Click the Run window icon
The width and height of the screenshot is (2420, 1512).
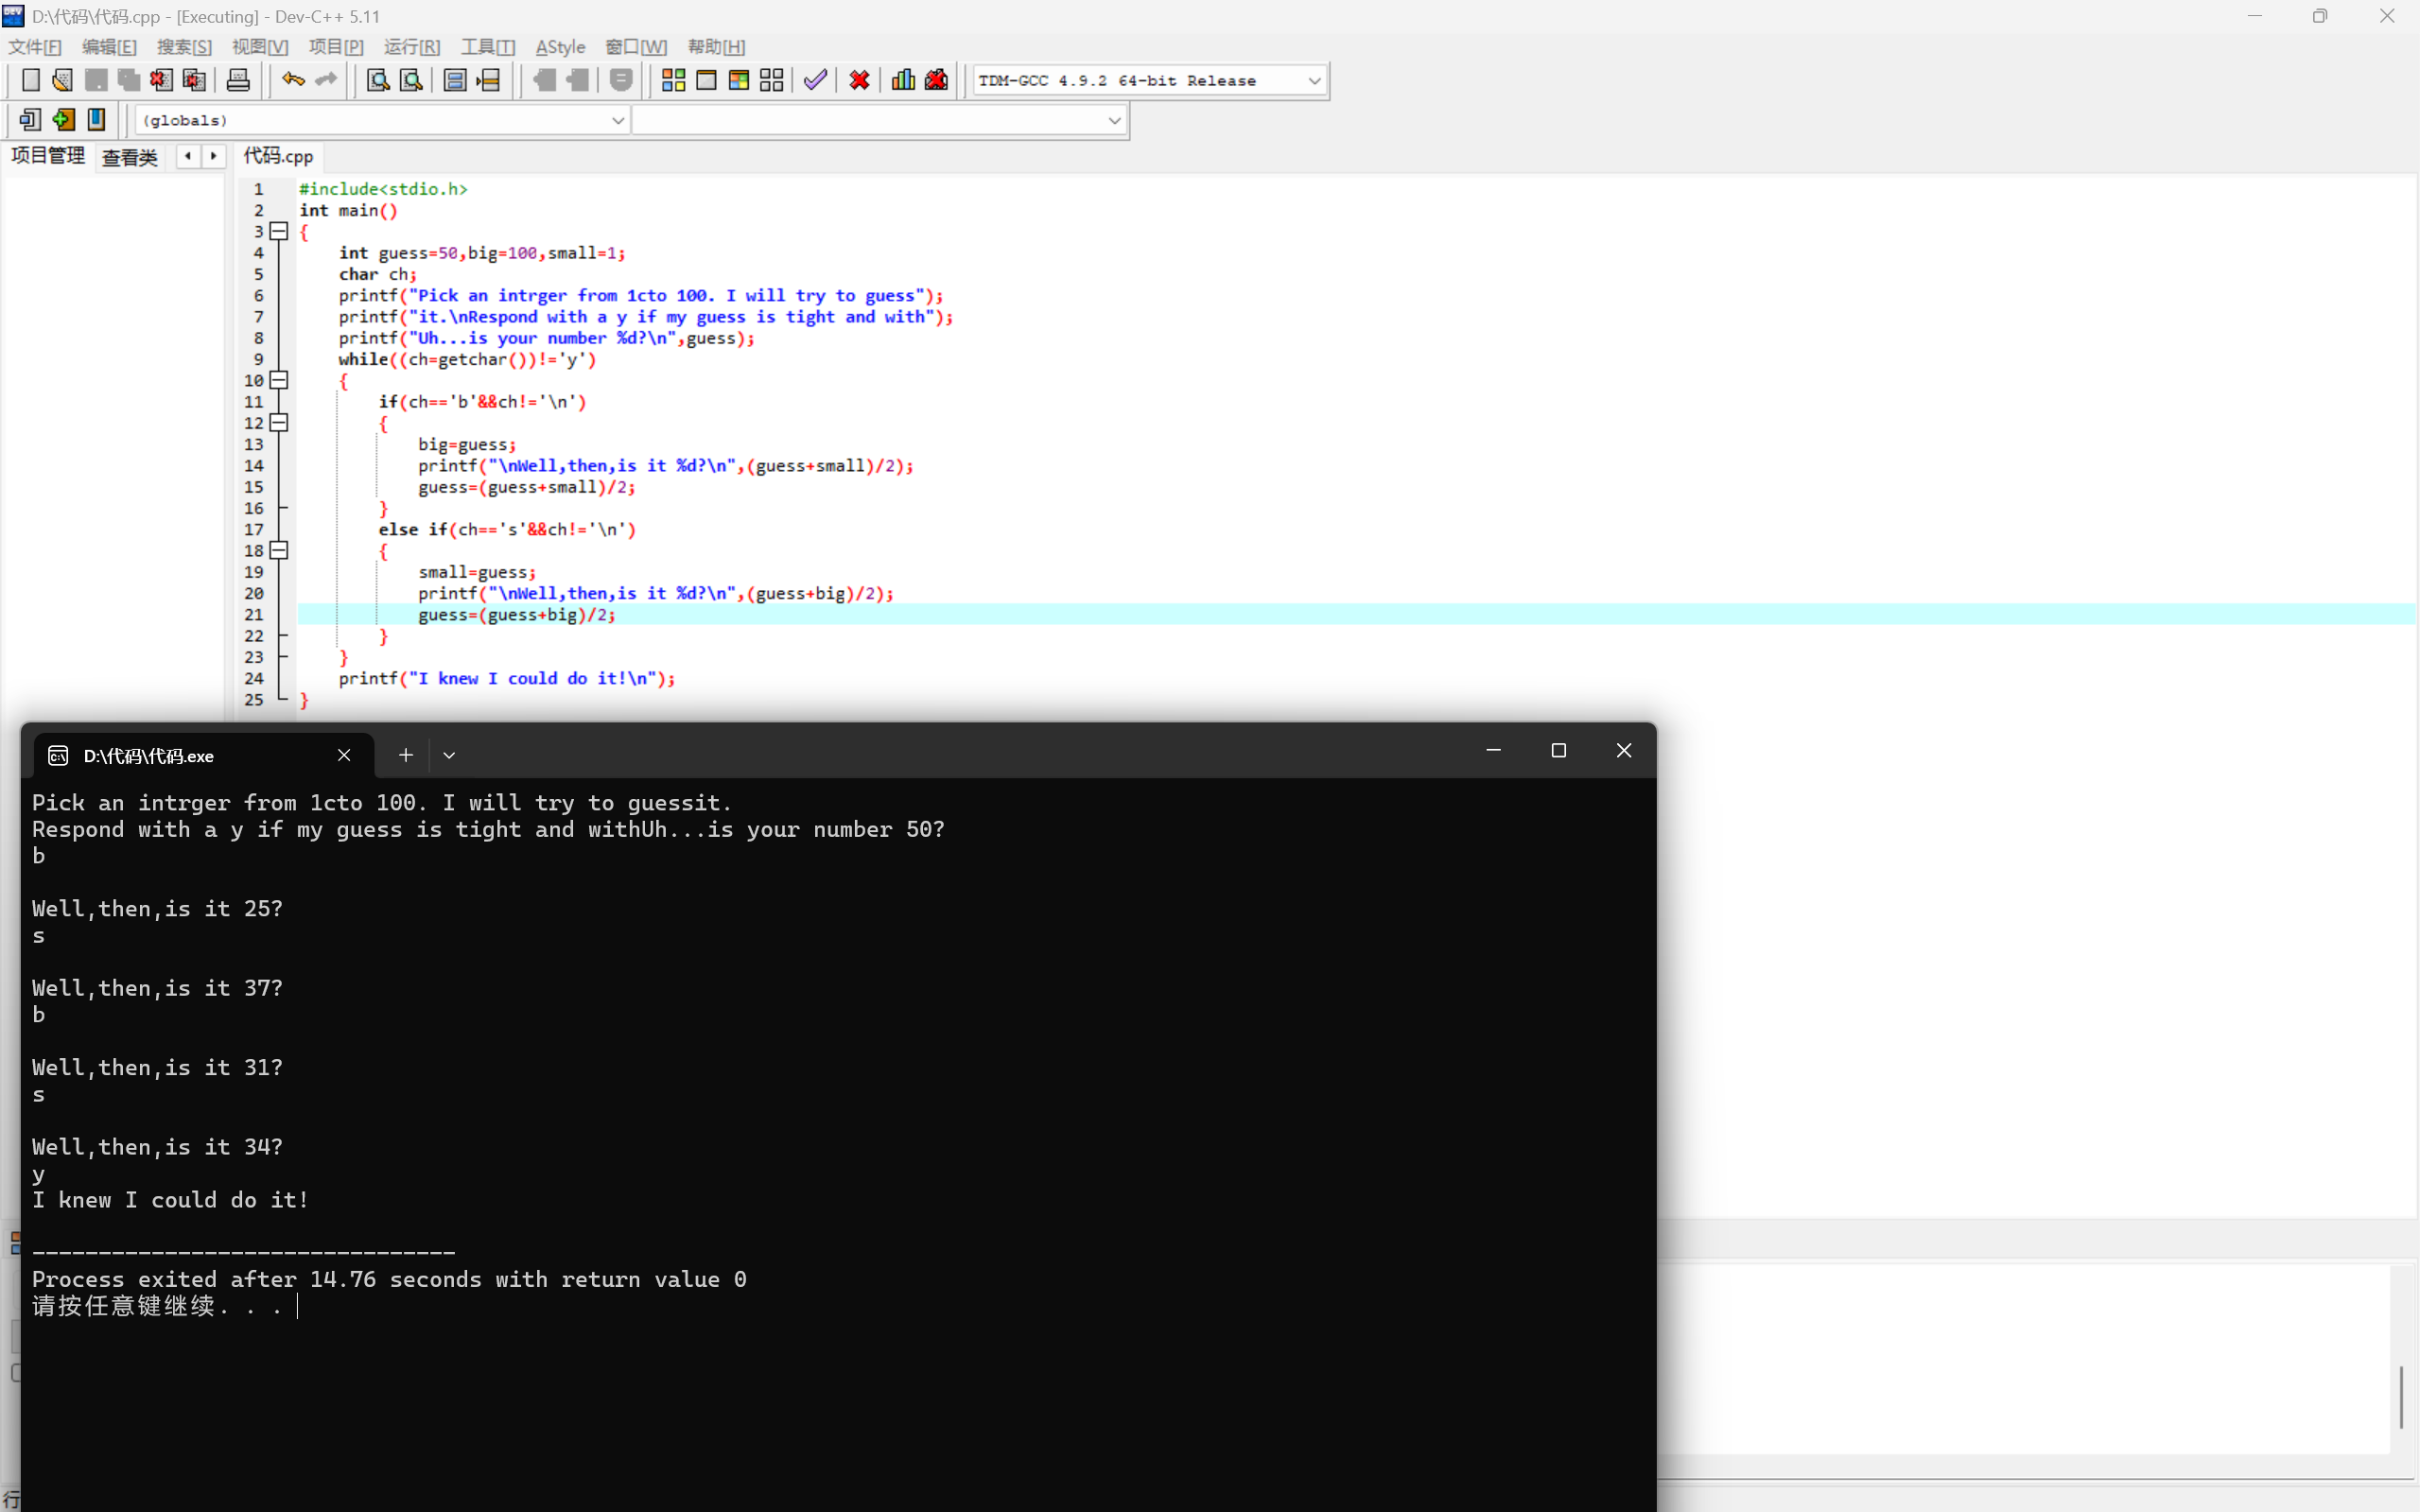pyautogui.click(x=706, y=80)
